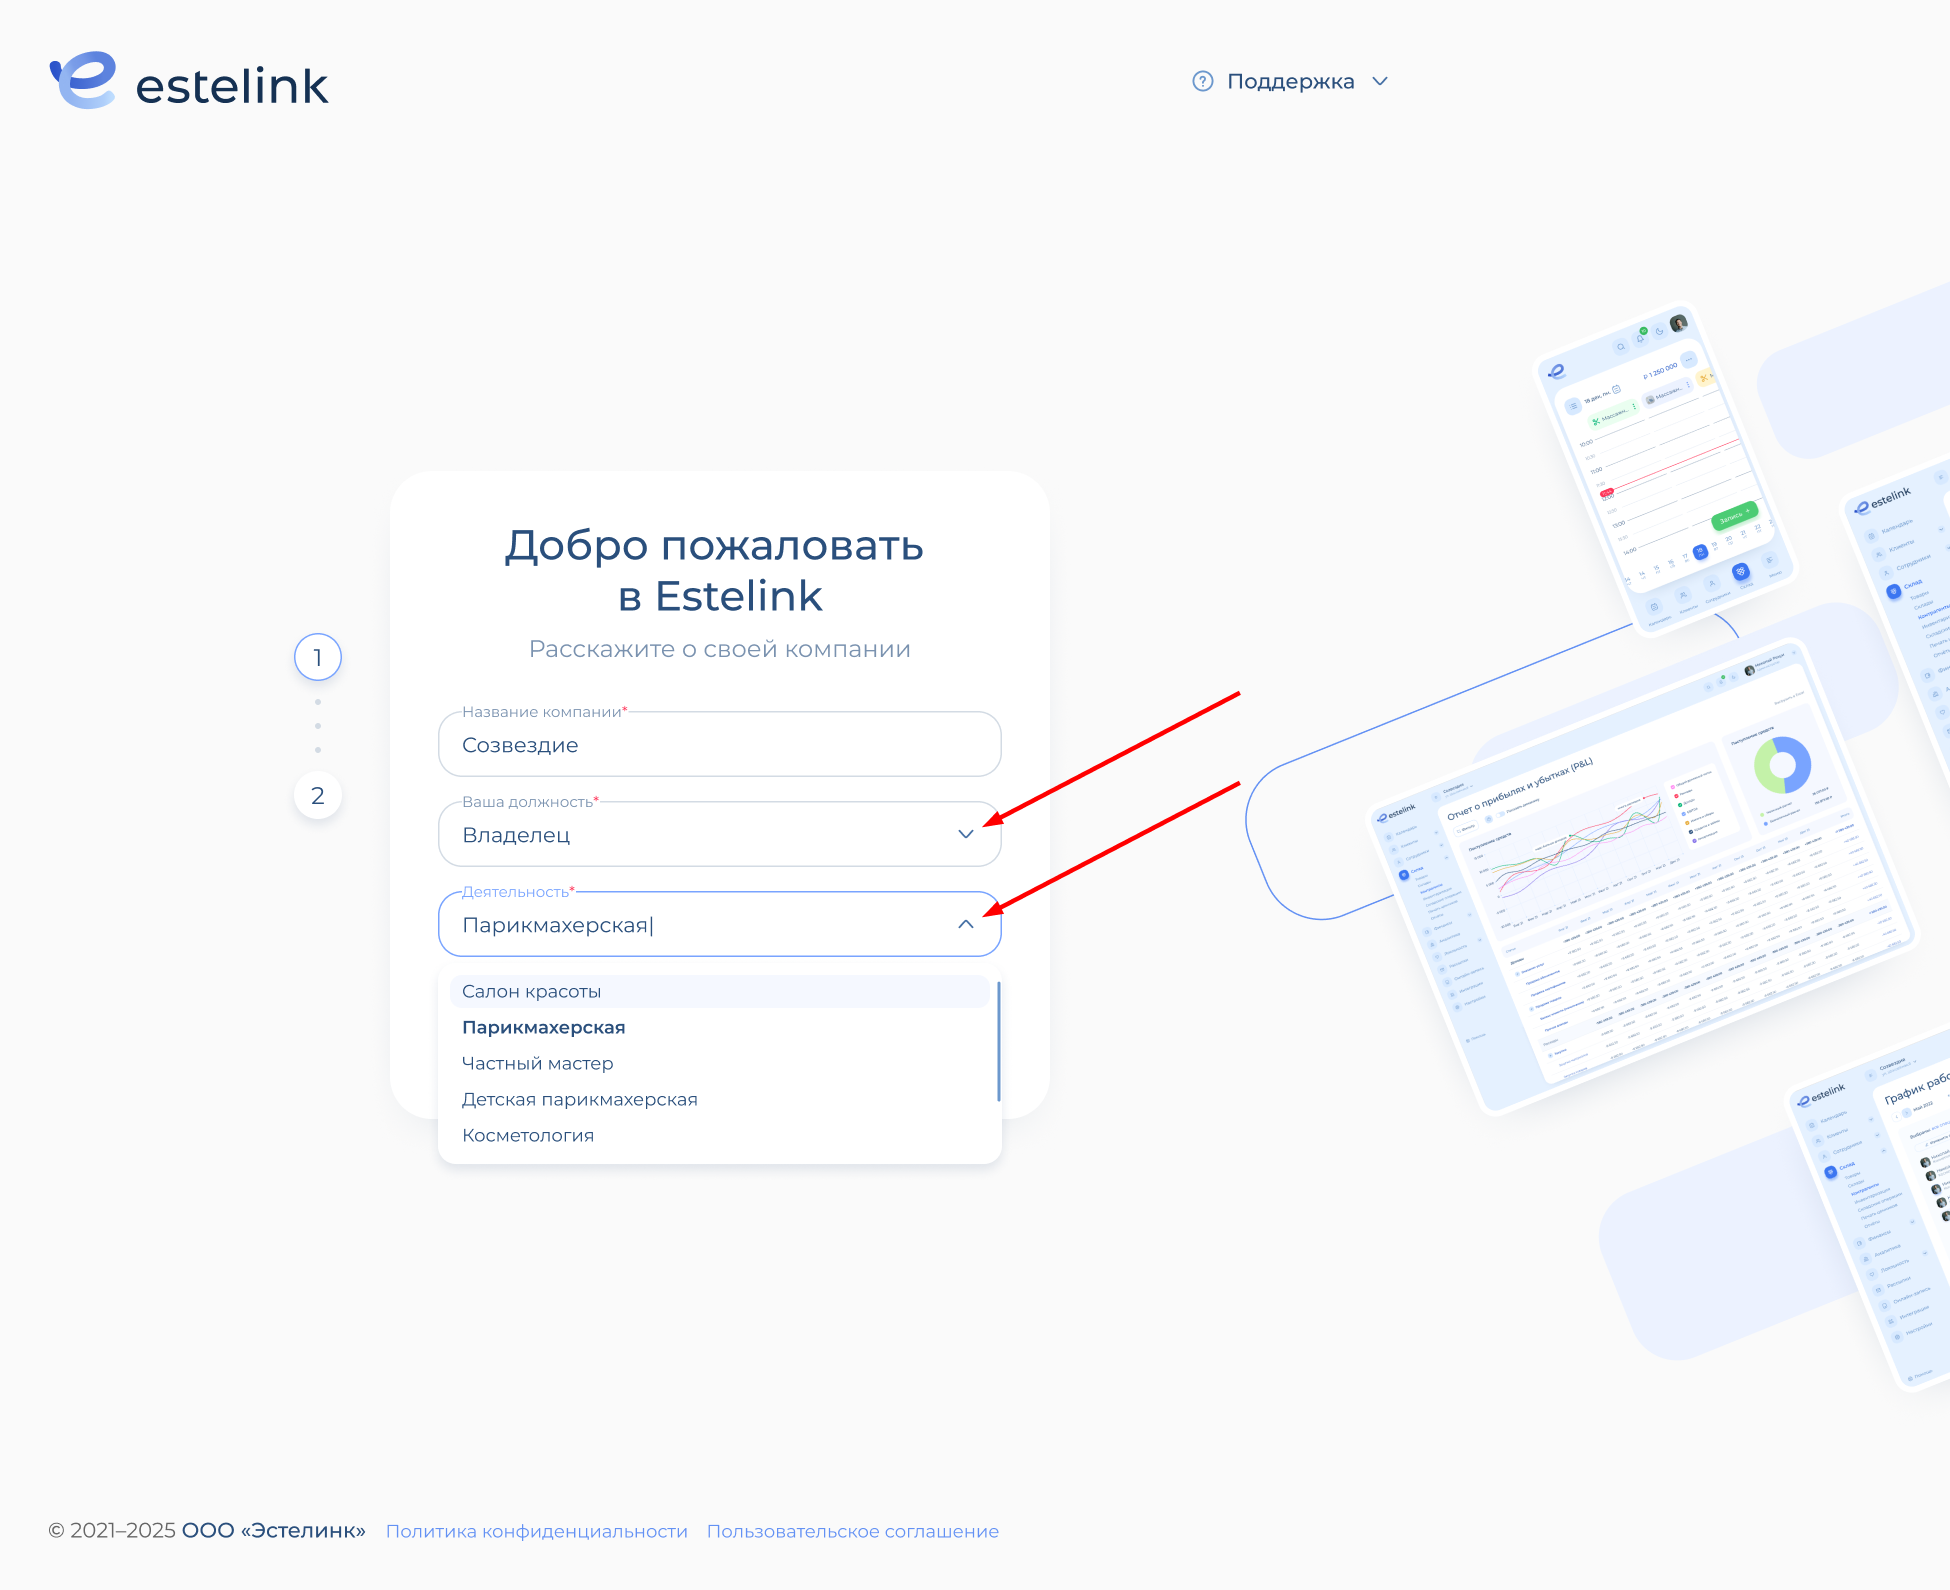Select Парикмахерская option in list

[719, 1027]
